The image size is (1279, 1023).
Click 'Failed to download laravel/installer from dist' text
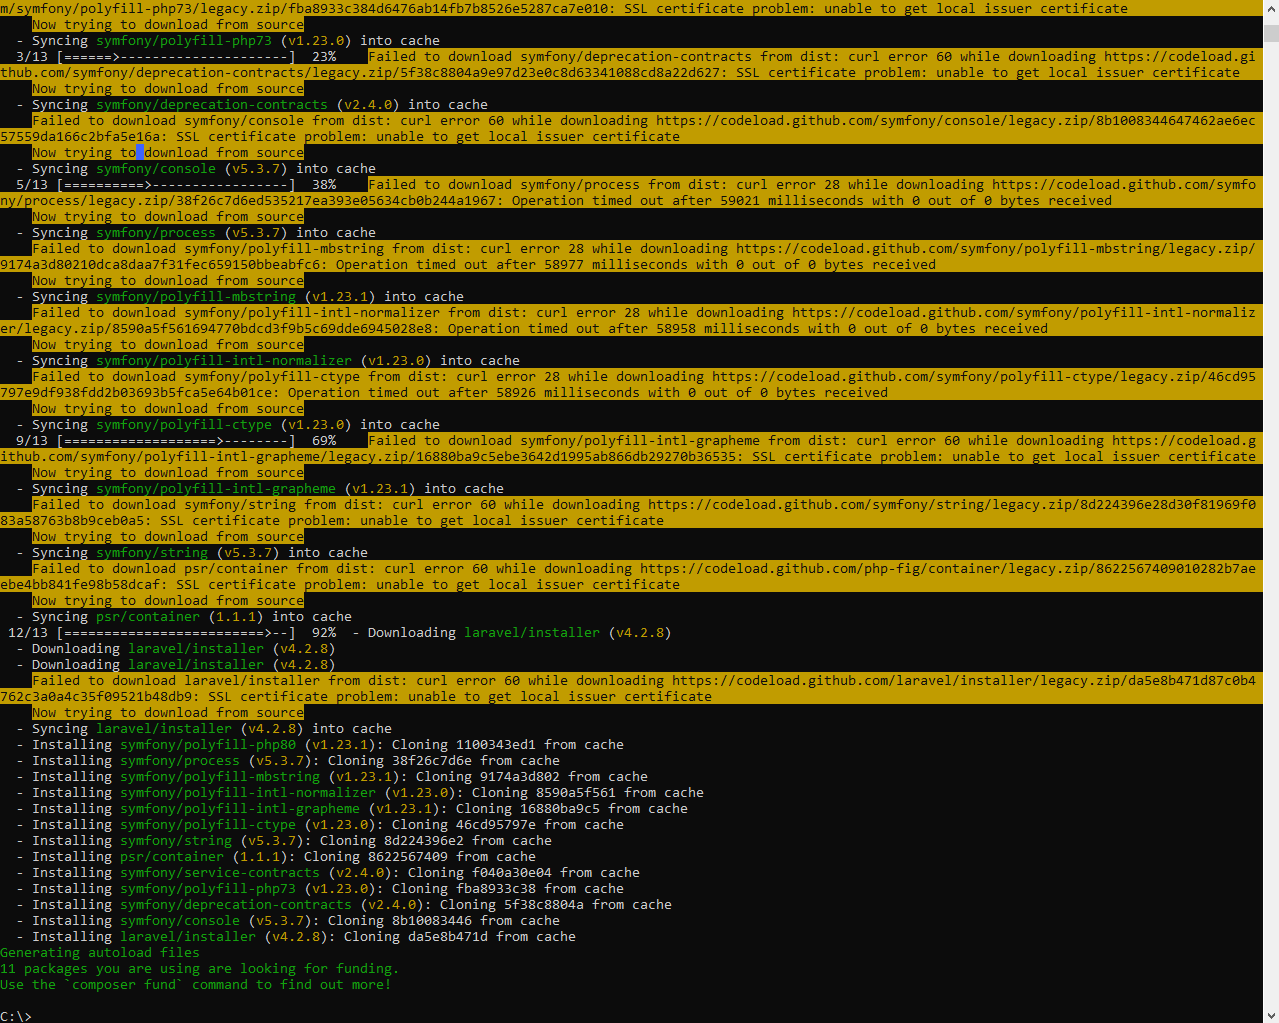[220, 681]
